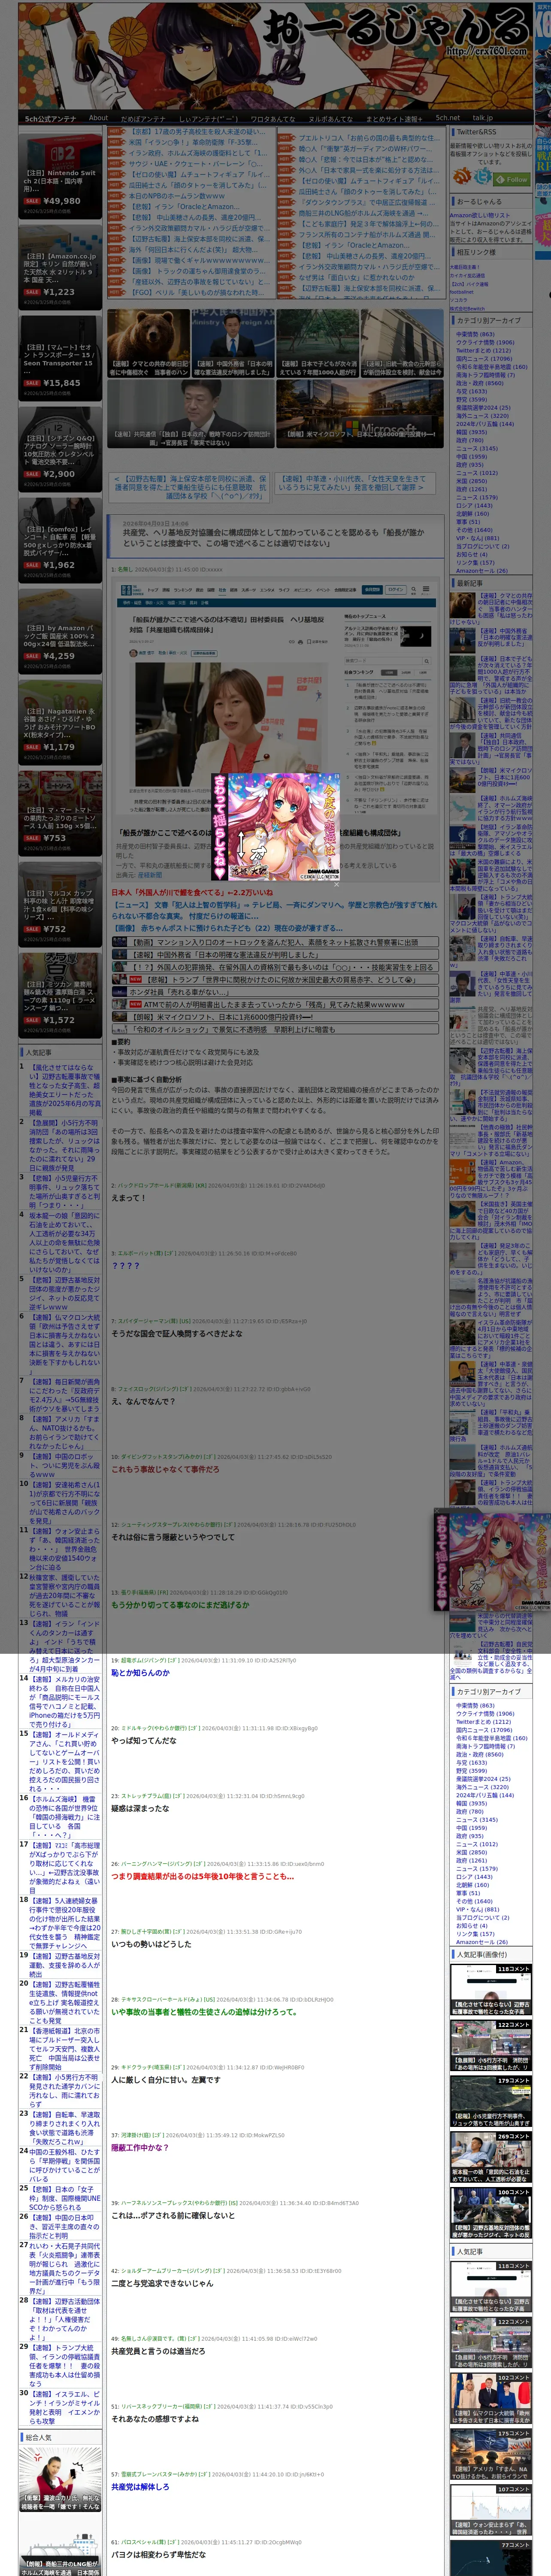Select ワロタあんてな in the navigation bar
The width and height of the screenshot is (551, 2576).
(x=272, y=118)
